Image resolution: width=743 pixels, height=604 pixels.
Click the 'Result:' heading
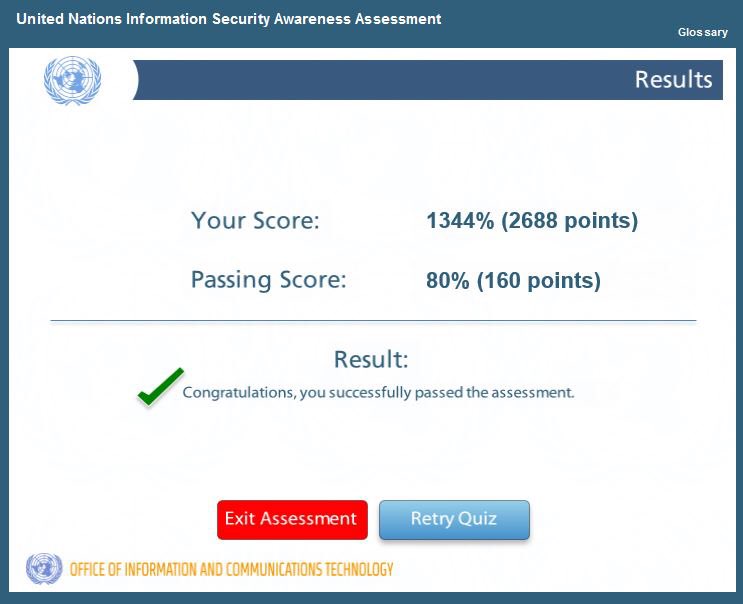pyautogui.click(x=371, y=359)
